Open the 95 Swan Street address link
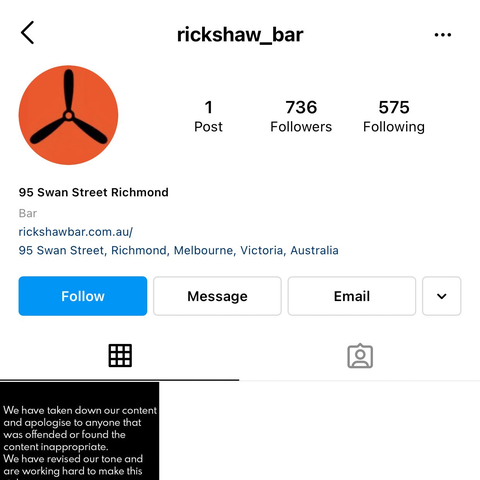The height and width of the screenshot is (480, 480). pos(178,250)
